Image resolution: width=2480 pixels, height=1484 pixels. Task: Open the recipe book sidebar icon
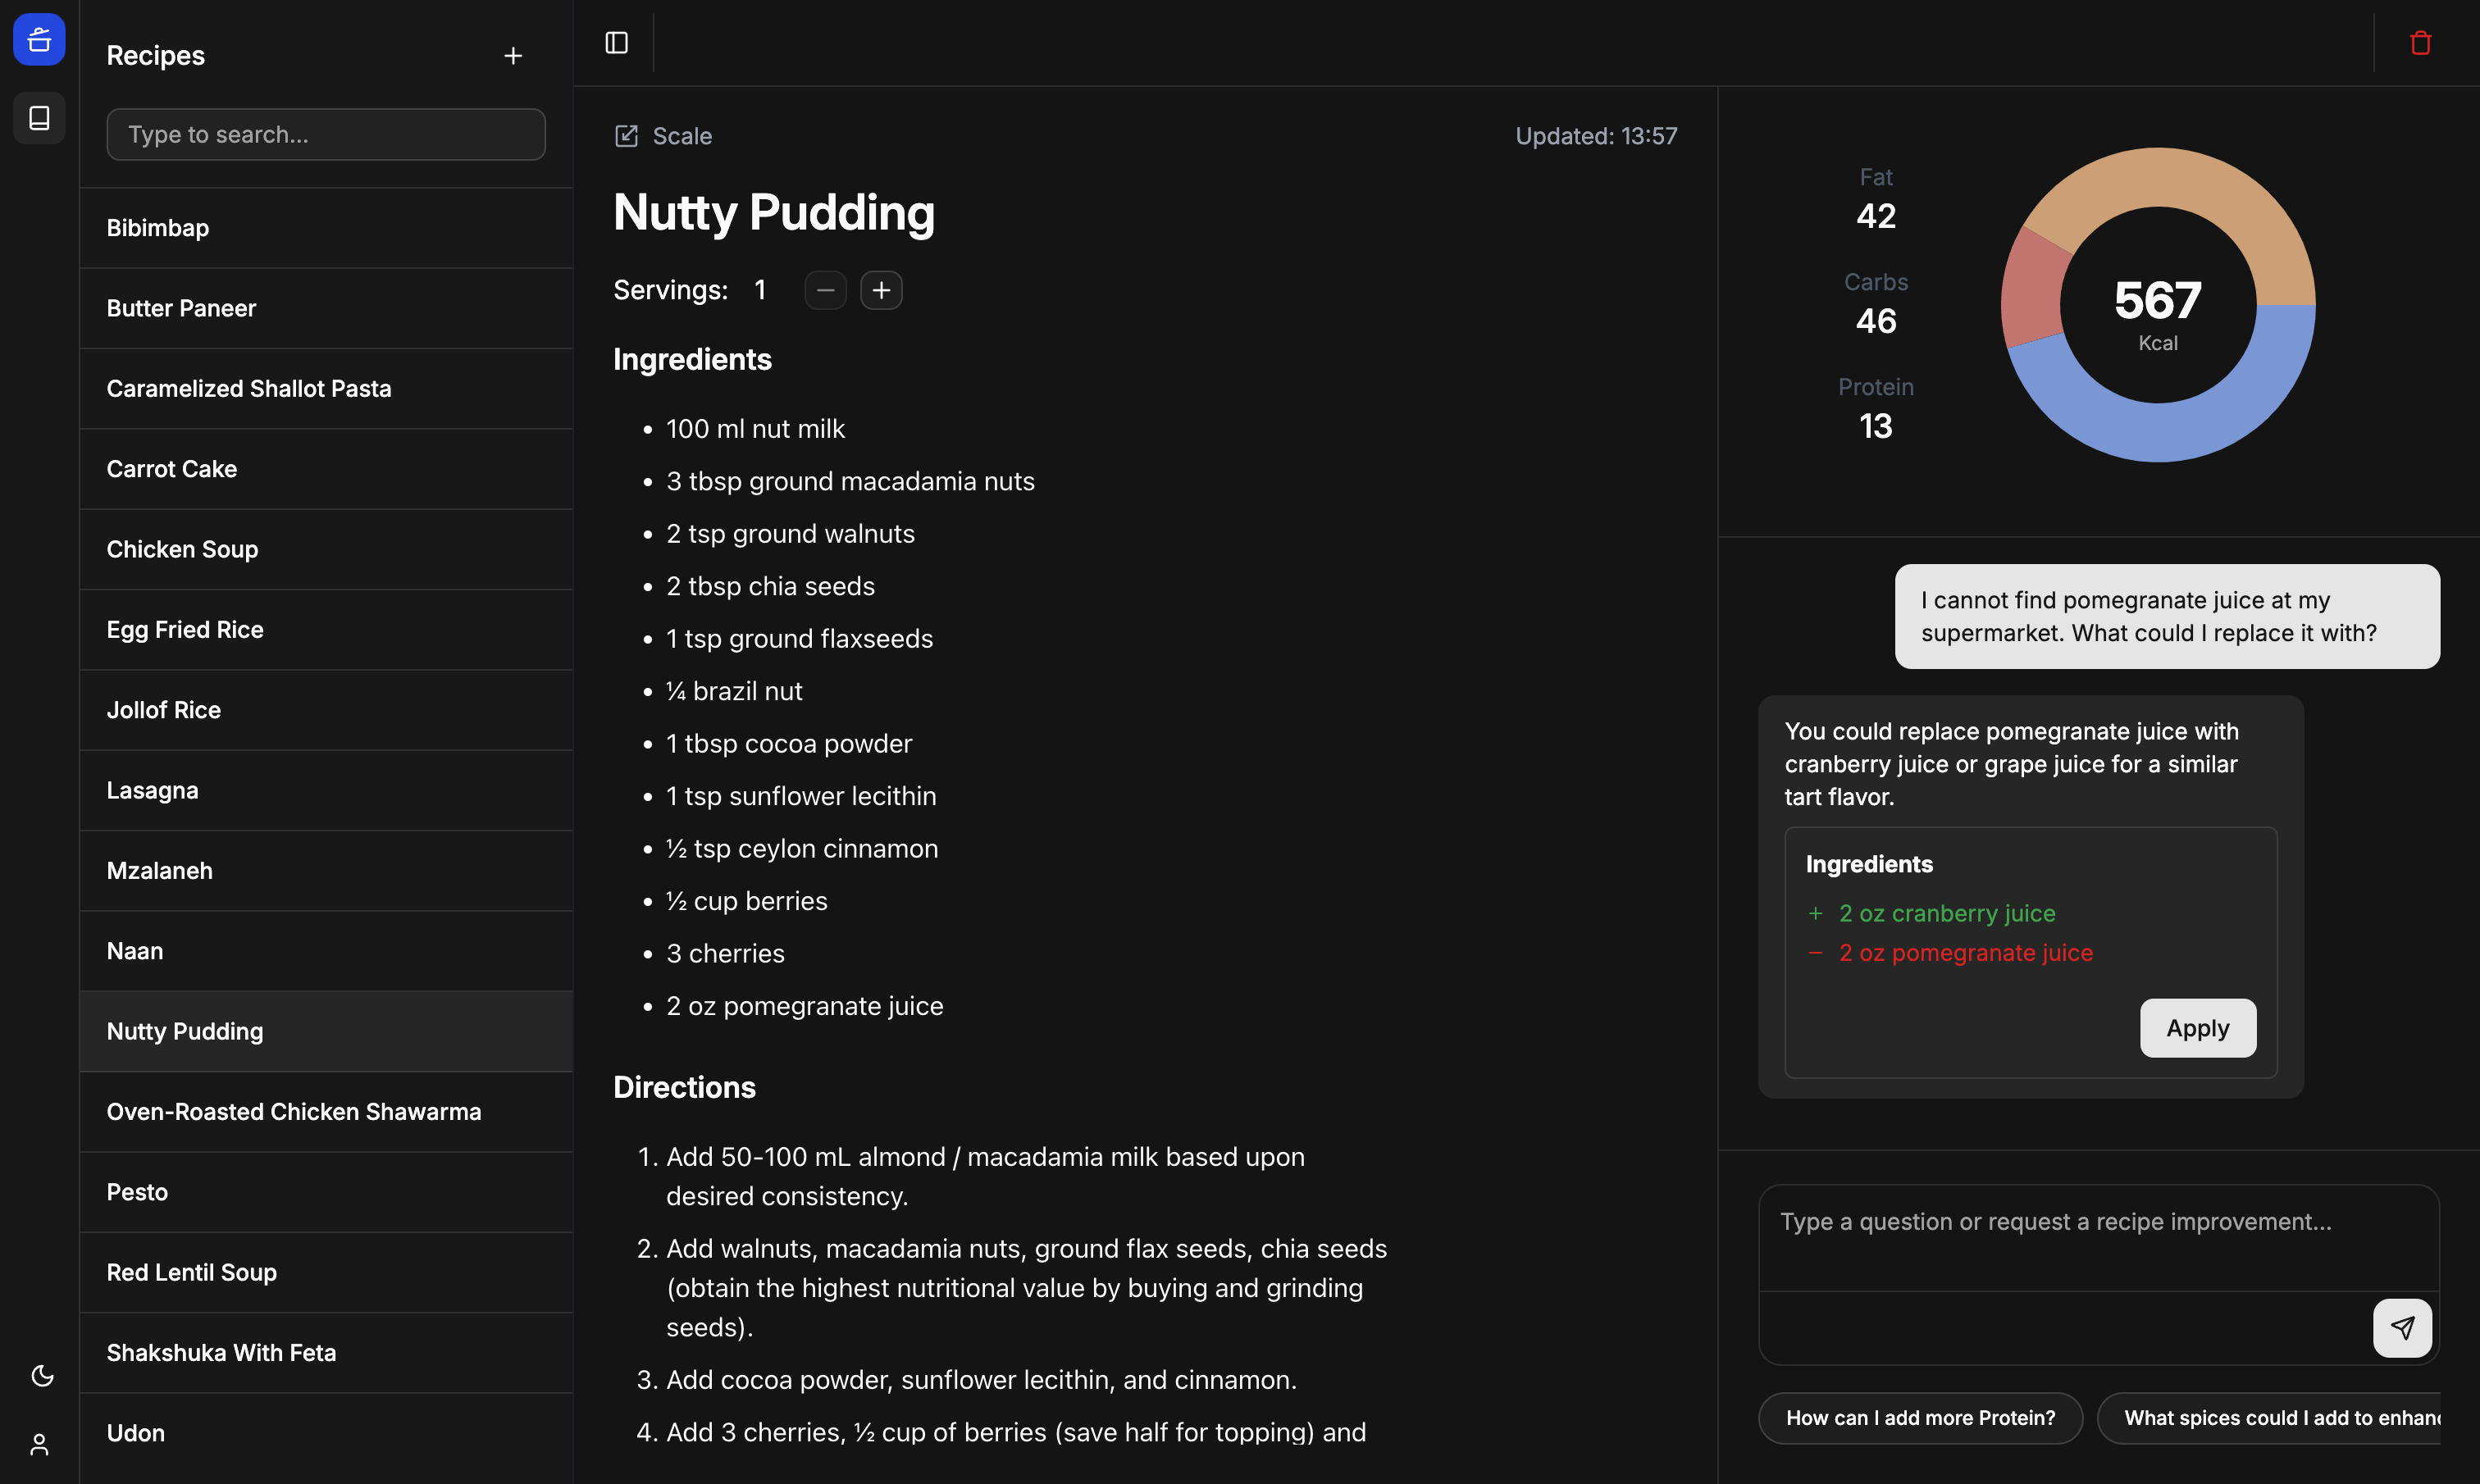(39, 118)
